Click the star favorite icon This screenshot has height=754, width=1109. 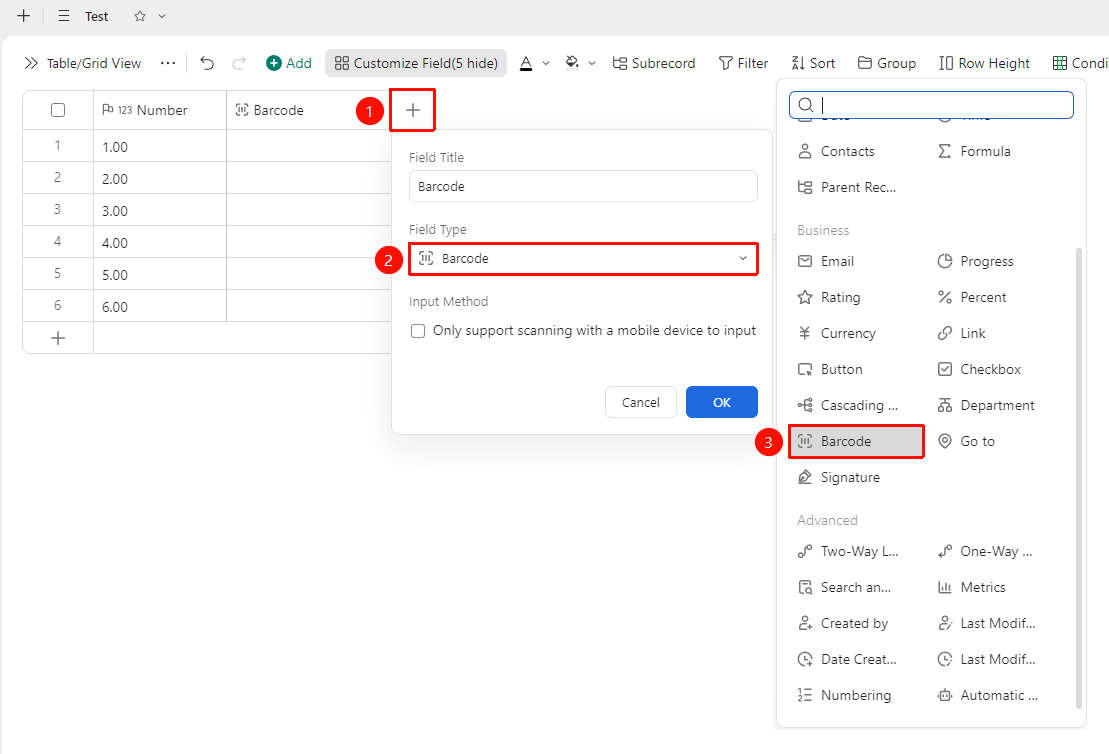(x=140, y=16)
